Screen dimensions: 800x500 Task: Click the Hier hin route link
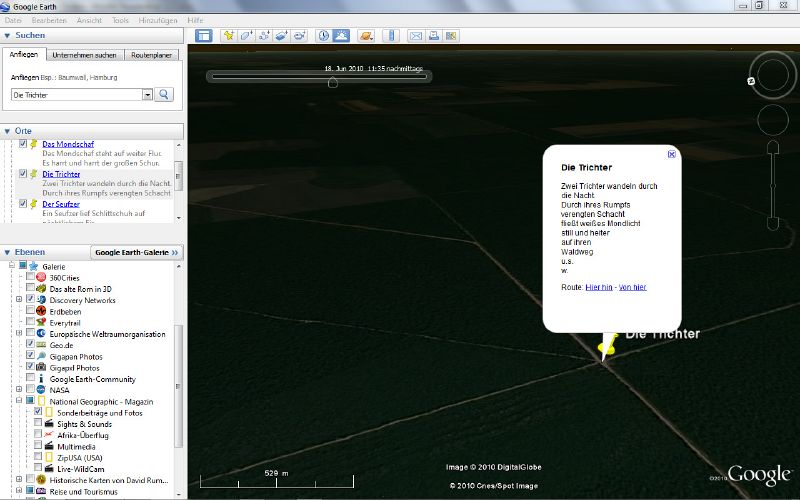click(x=598, y=287)
